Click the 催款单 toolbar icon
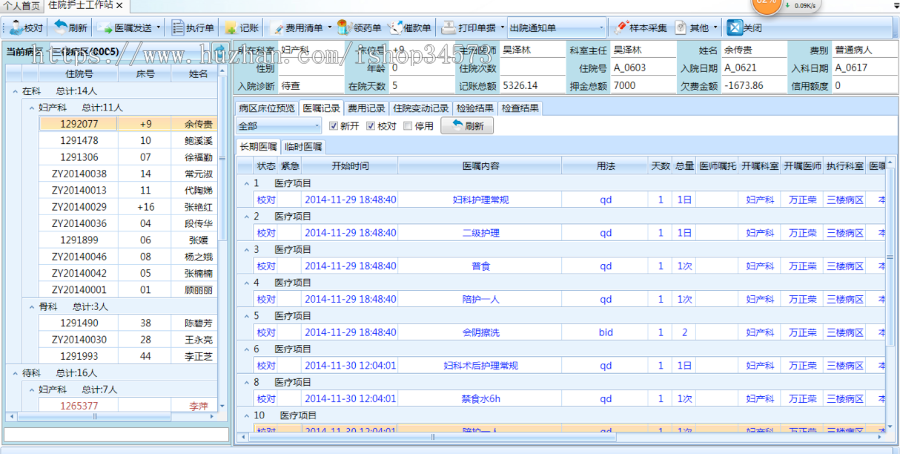The width and height of the screenshot is (900, 454). [x=396, y=28]
